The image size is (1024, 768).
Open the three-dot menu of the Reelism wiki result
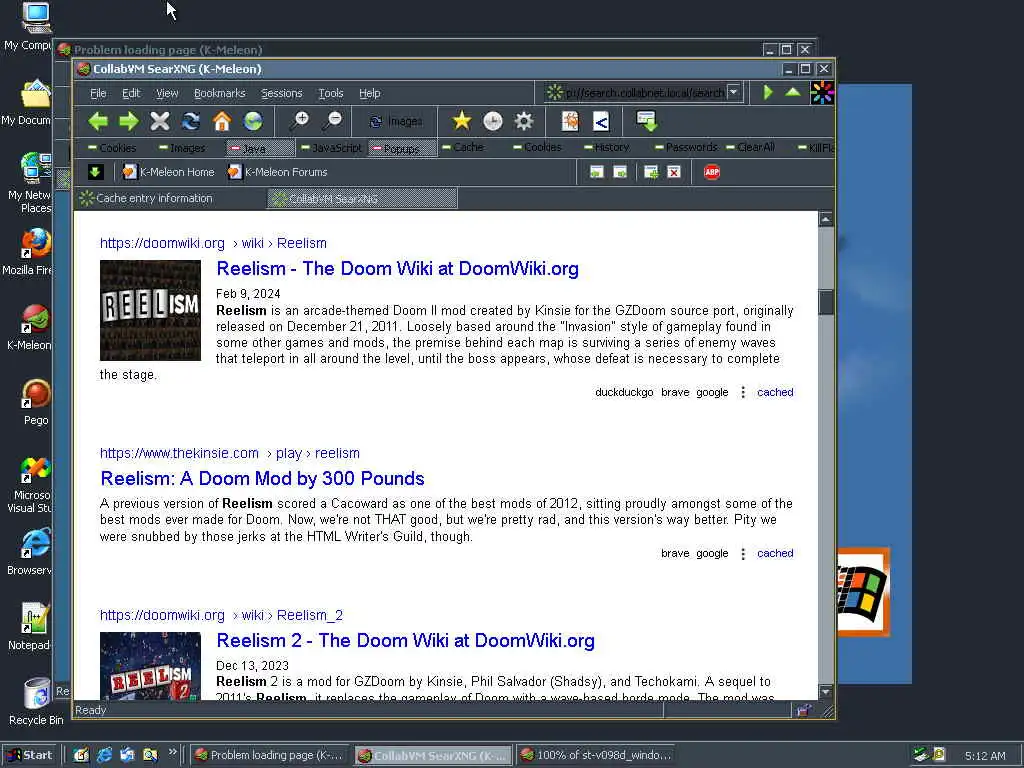coord(743,392)
